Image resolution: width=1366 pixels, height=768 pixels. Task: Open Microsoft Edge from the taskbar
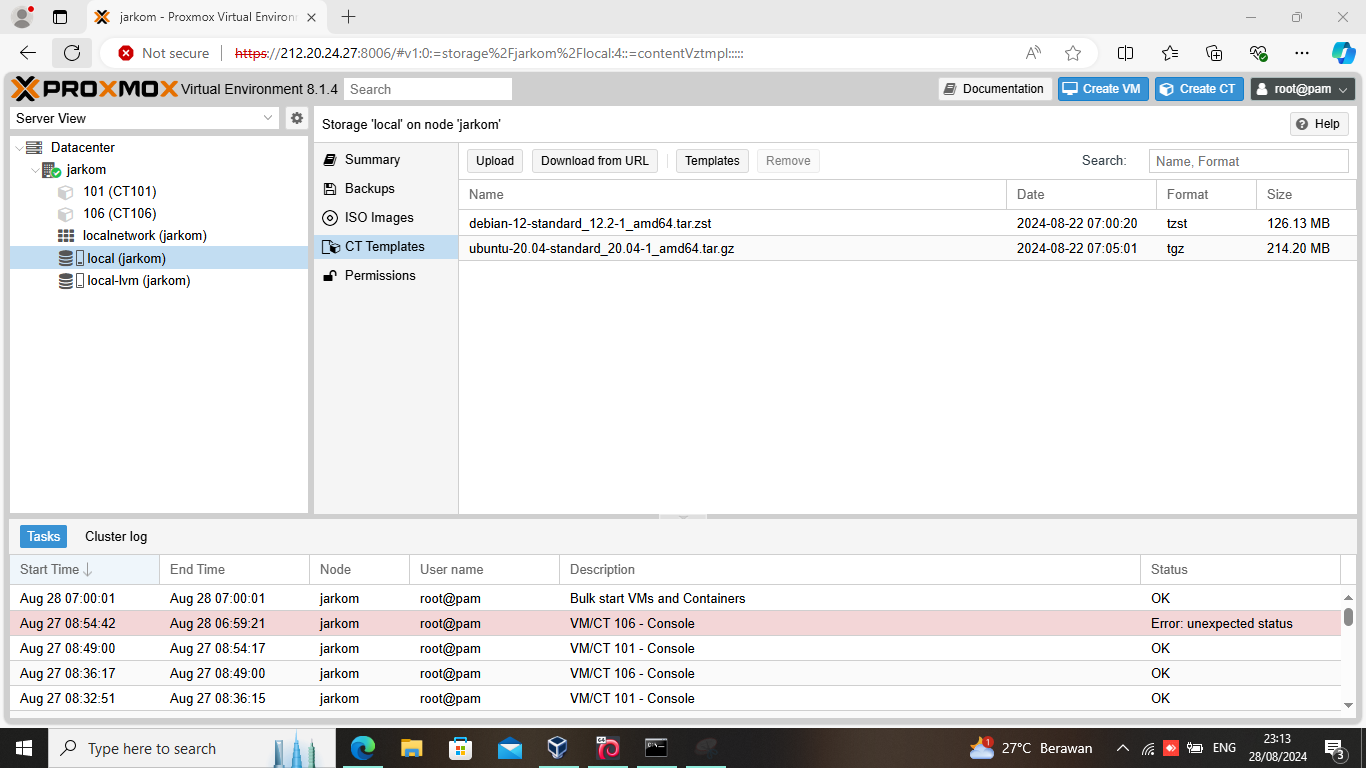(x=362, y=748)
